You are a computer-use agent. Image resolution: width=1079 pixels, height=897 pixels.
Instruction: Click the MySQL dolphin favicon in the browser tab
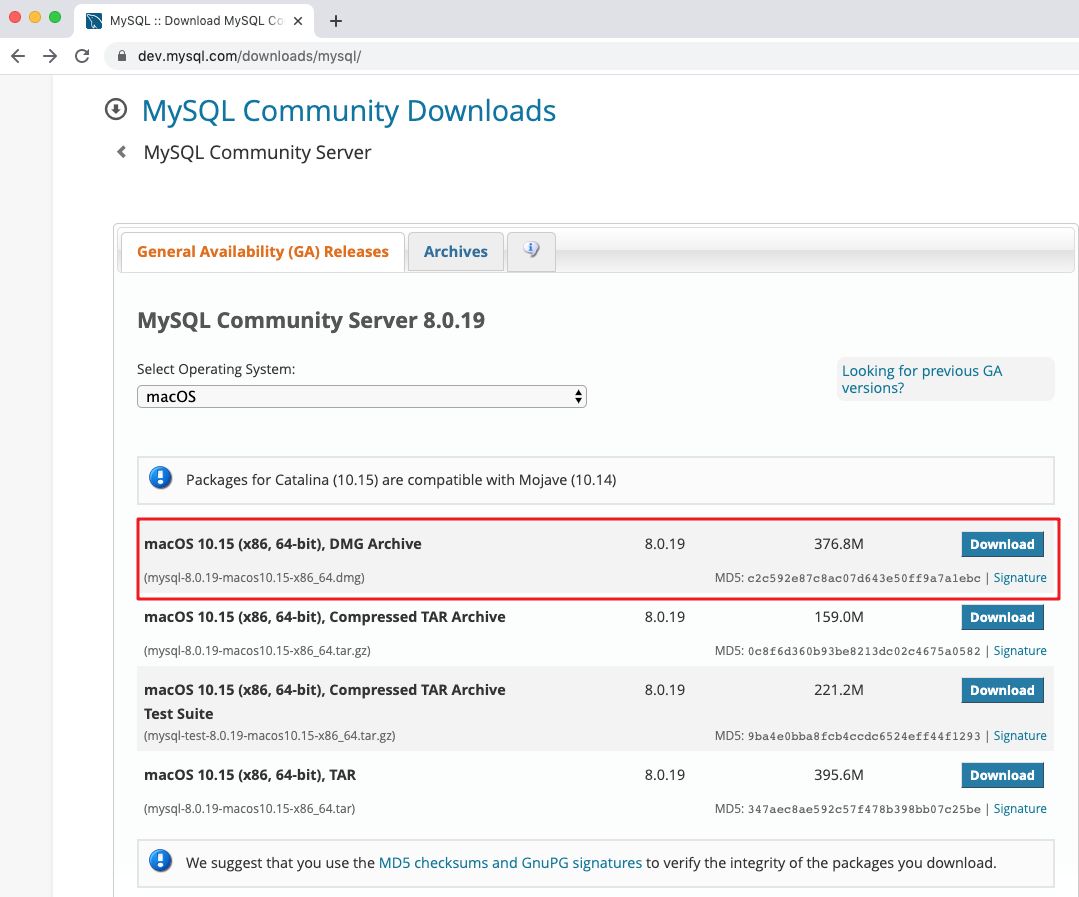[95, 20]
